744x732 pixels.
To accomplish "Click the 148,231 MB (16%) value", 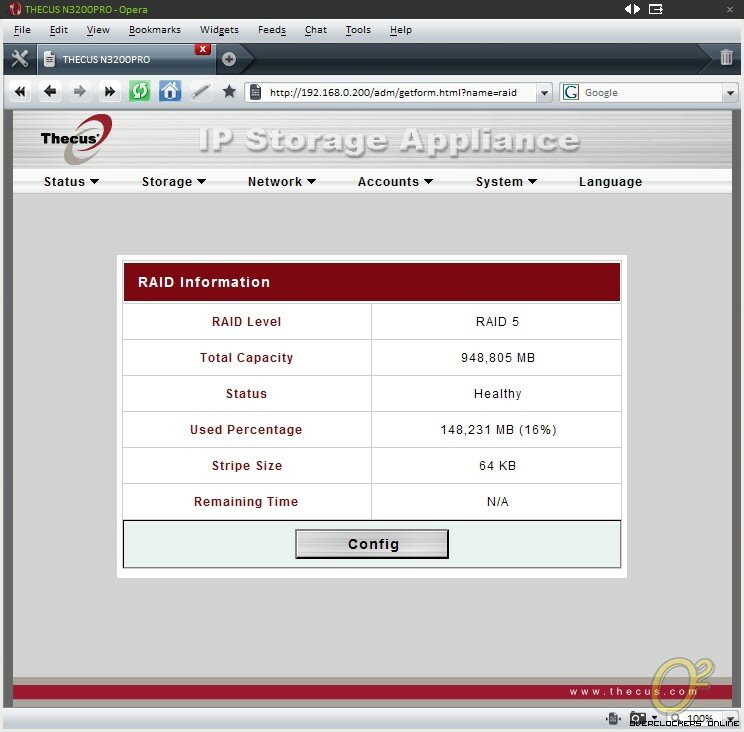I will 498,430.
